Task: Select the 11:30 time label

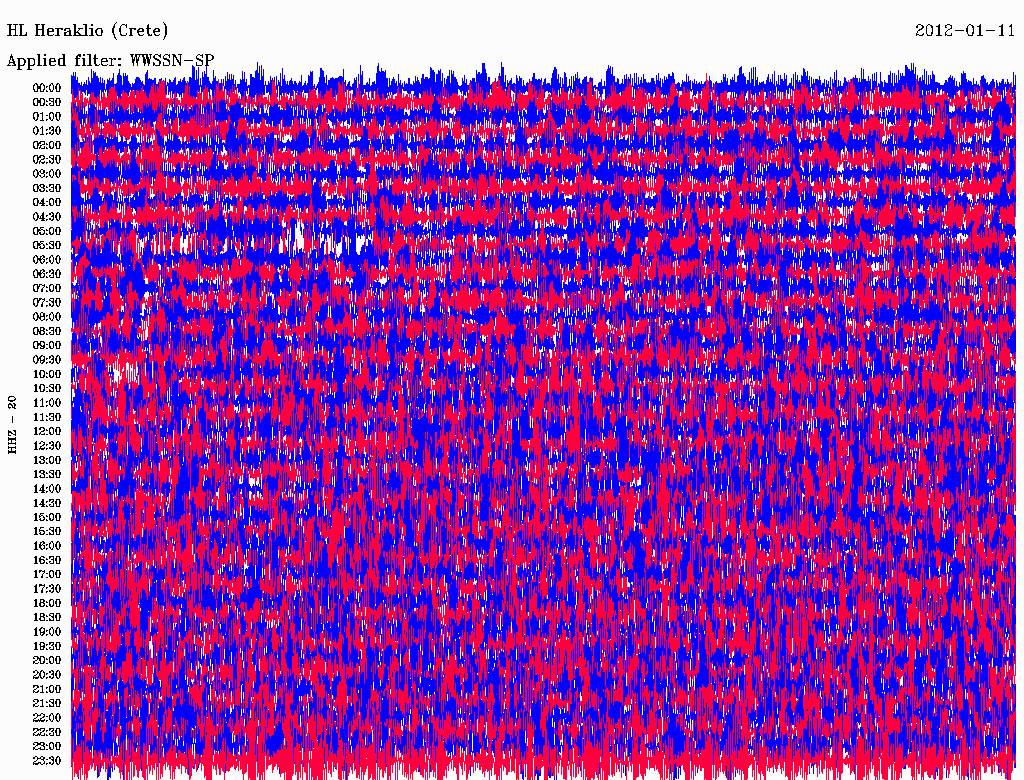Action: (x=47, y=417)
